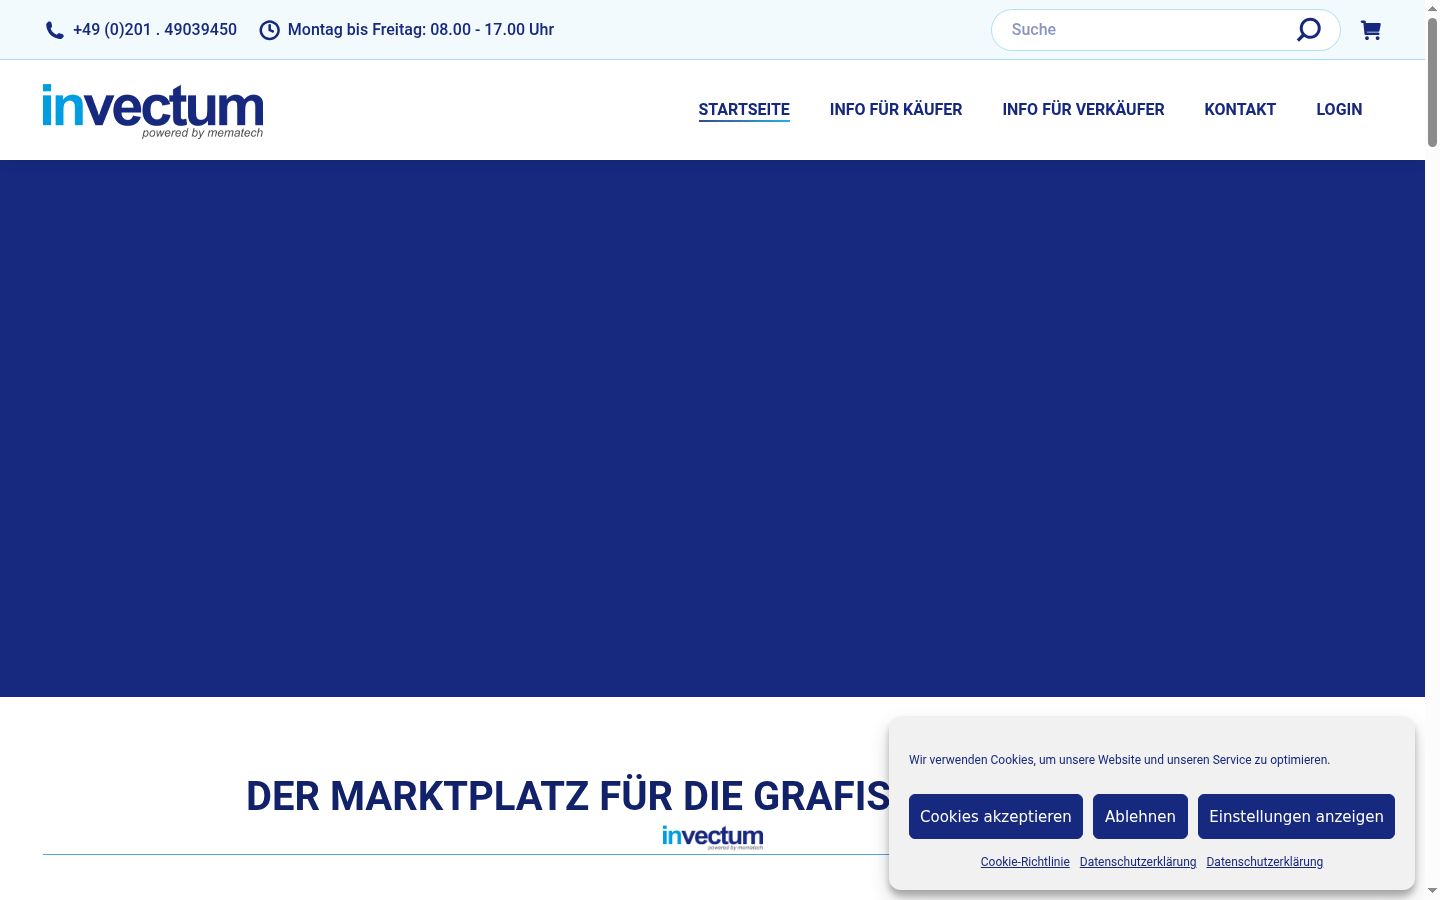1440x900 pixels.
Task: Go to the Startseite menu item
Action: [x=744, y=110]
